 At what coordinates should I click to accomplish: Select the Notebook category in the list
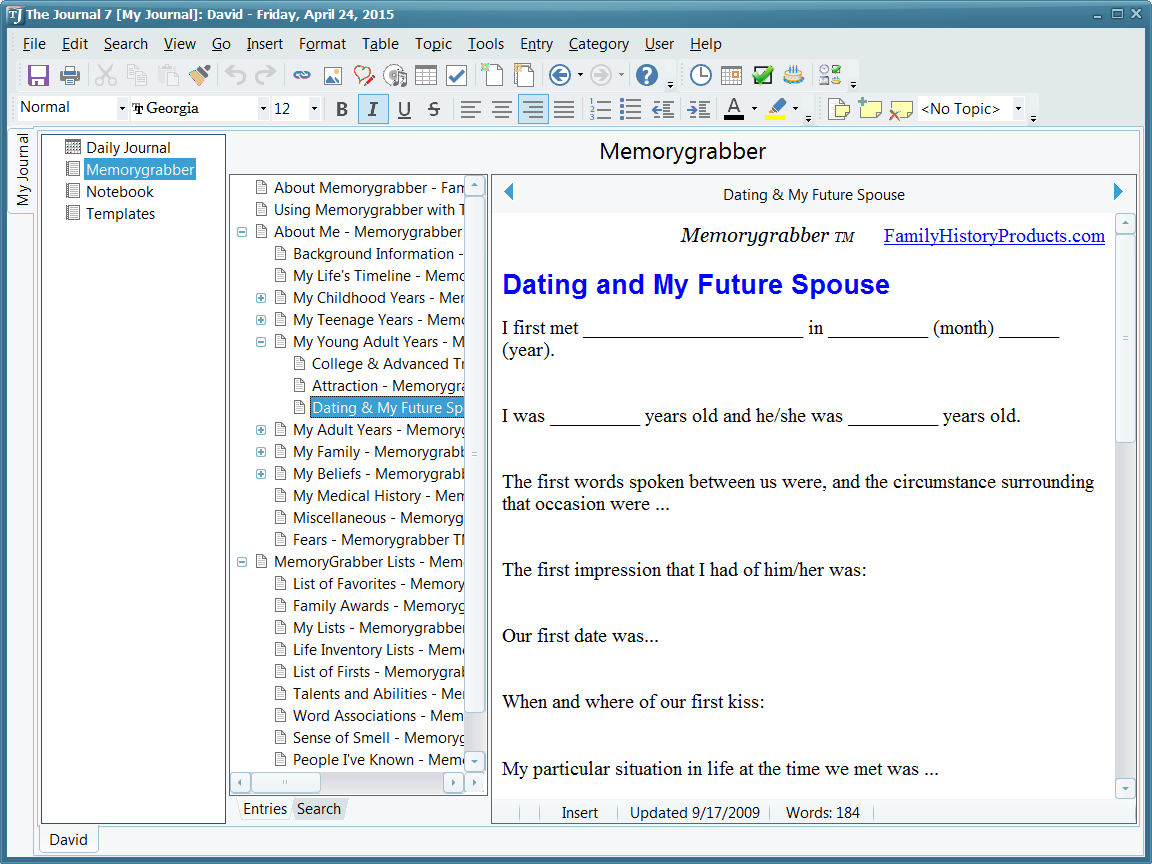pos(119,192)
